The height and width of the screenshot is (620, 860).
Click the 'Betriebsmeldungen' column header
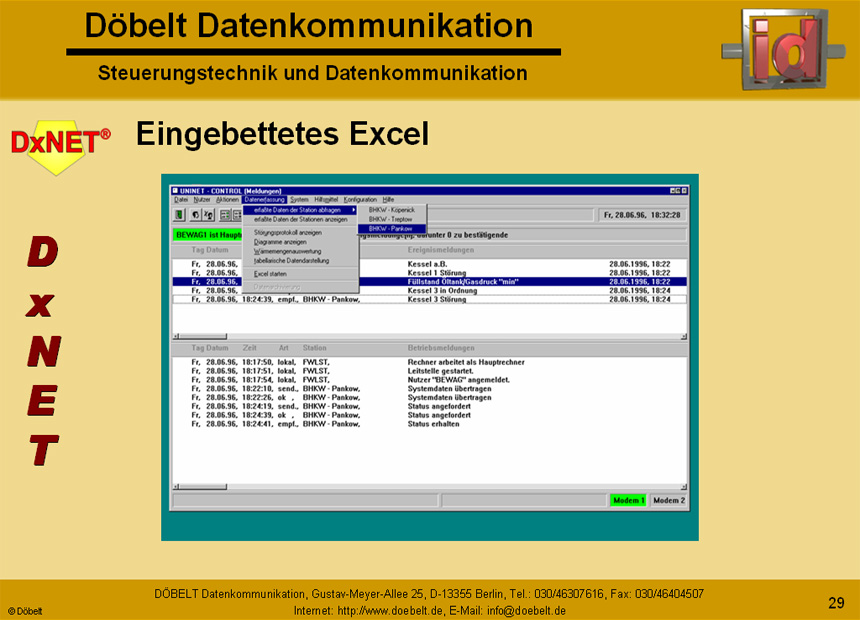coord(441,348)
